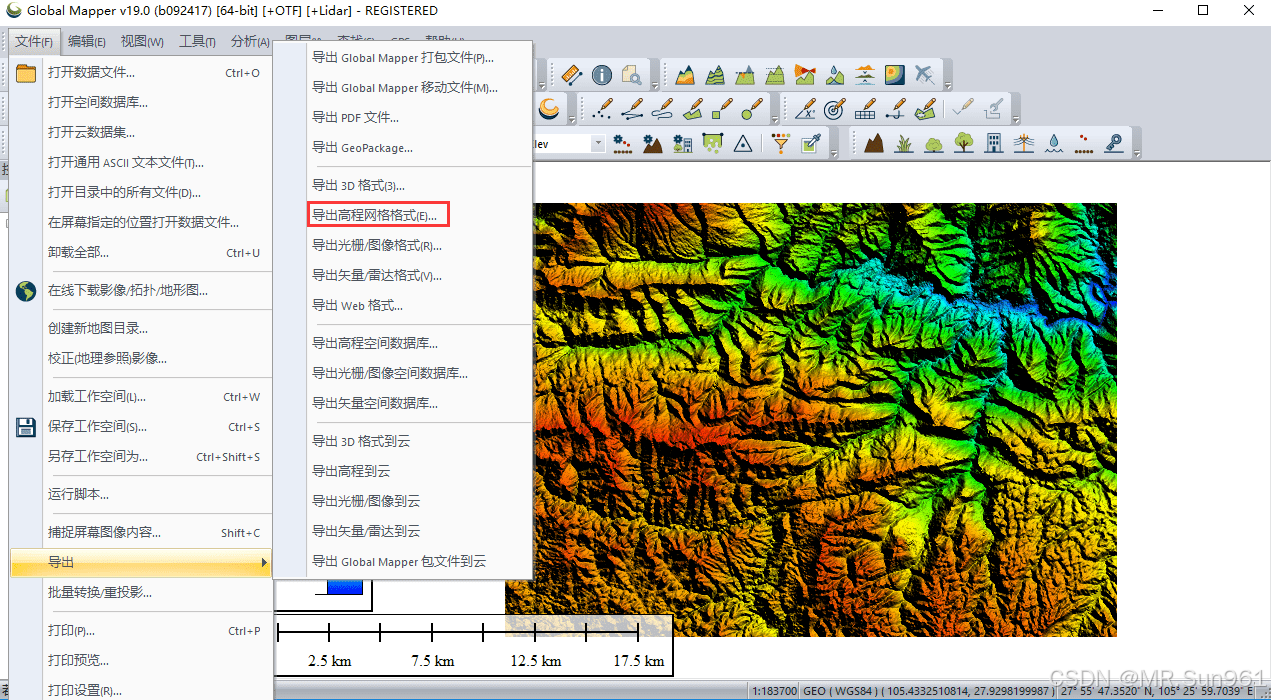Expand the 导出 submenu arrow

pyautogui.click(x=264, y=562)
